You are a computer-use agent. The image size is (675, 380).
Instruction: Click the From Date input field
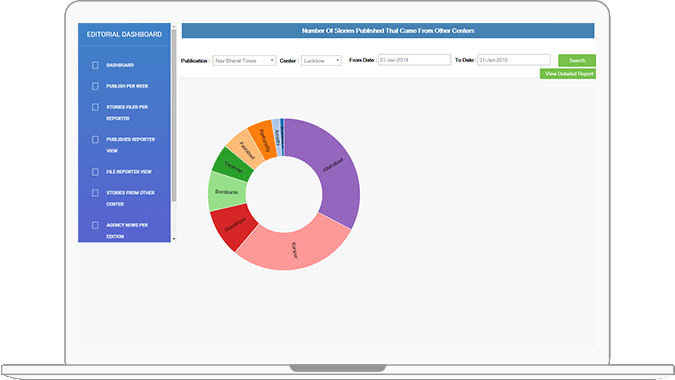point(414,60)
